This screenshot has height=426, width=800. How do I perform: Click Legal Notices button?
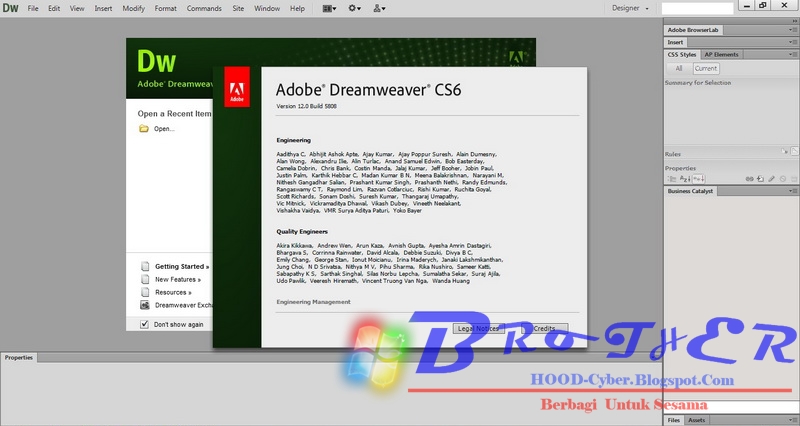(478, 329)
